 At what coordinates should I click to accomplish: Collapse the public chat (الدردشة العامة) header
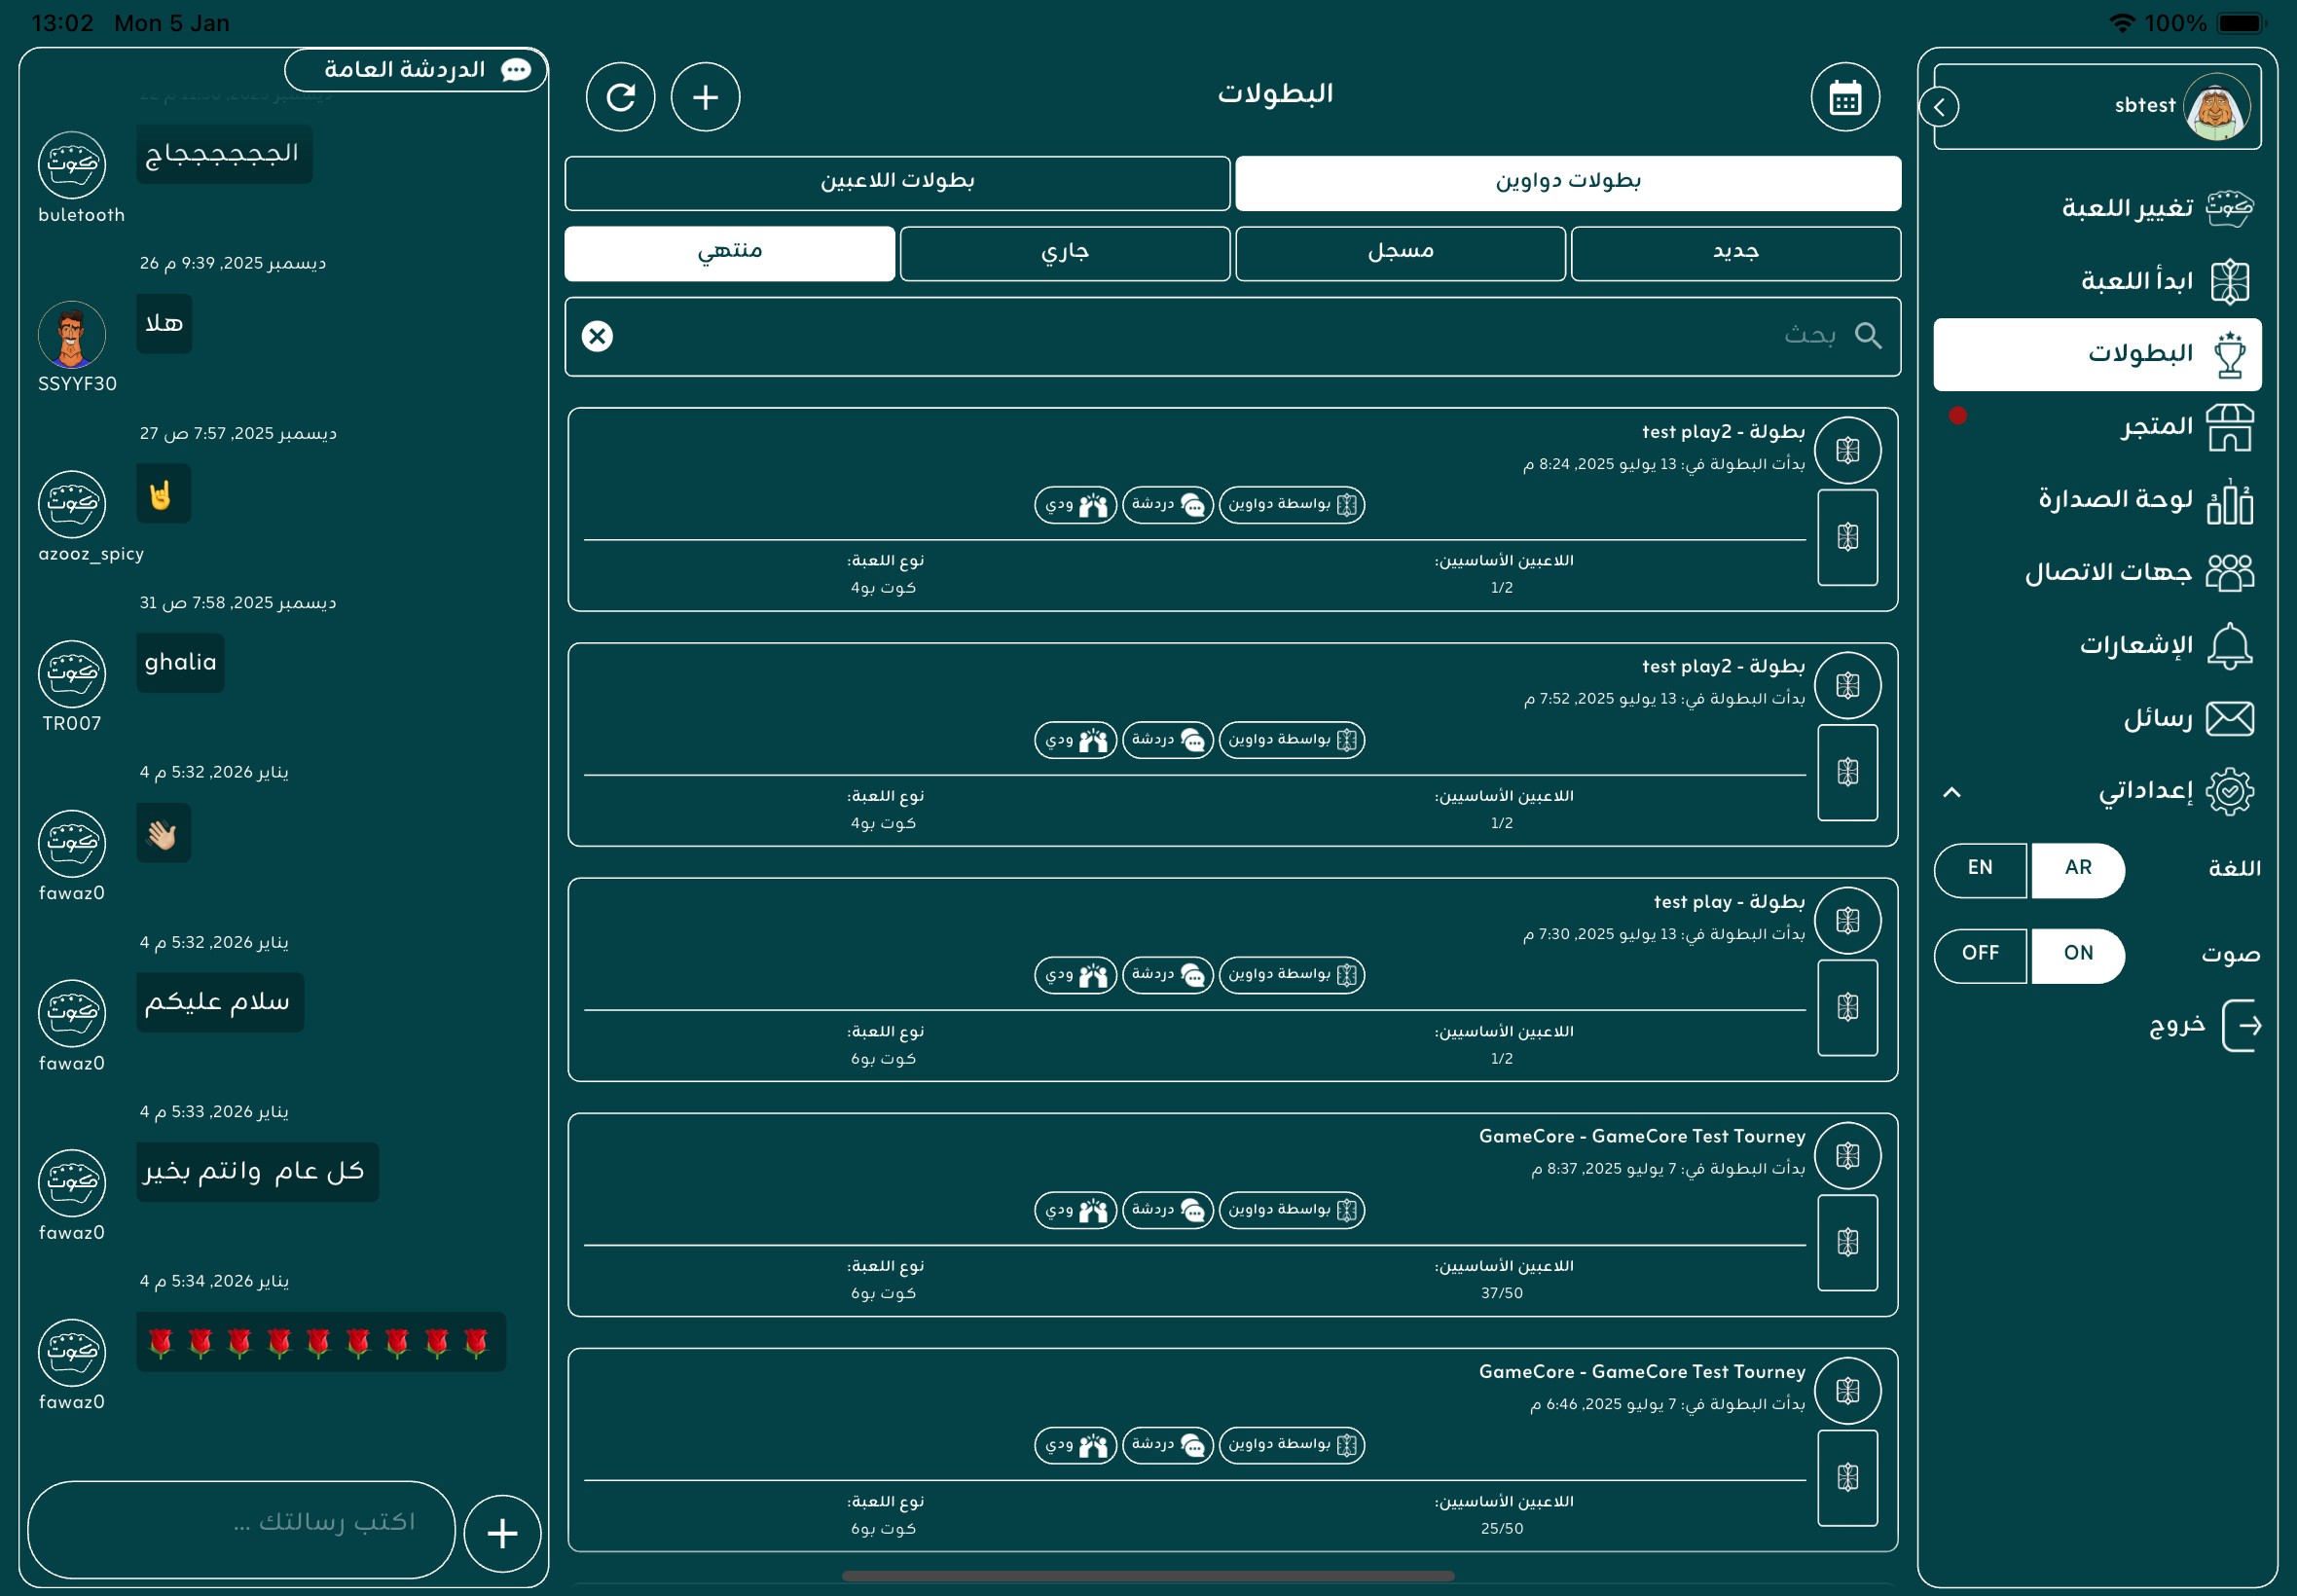pos(416,69)
